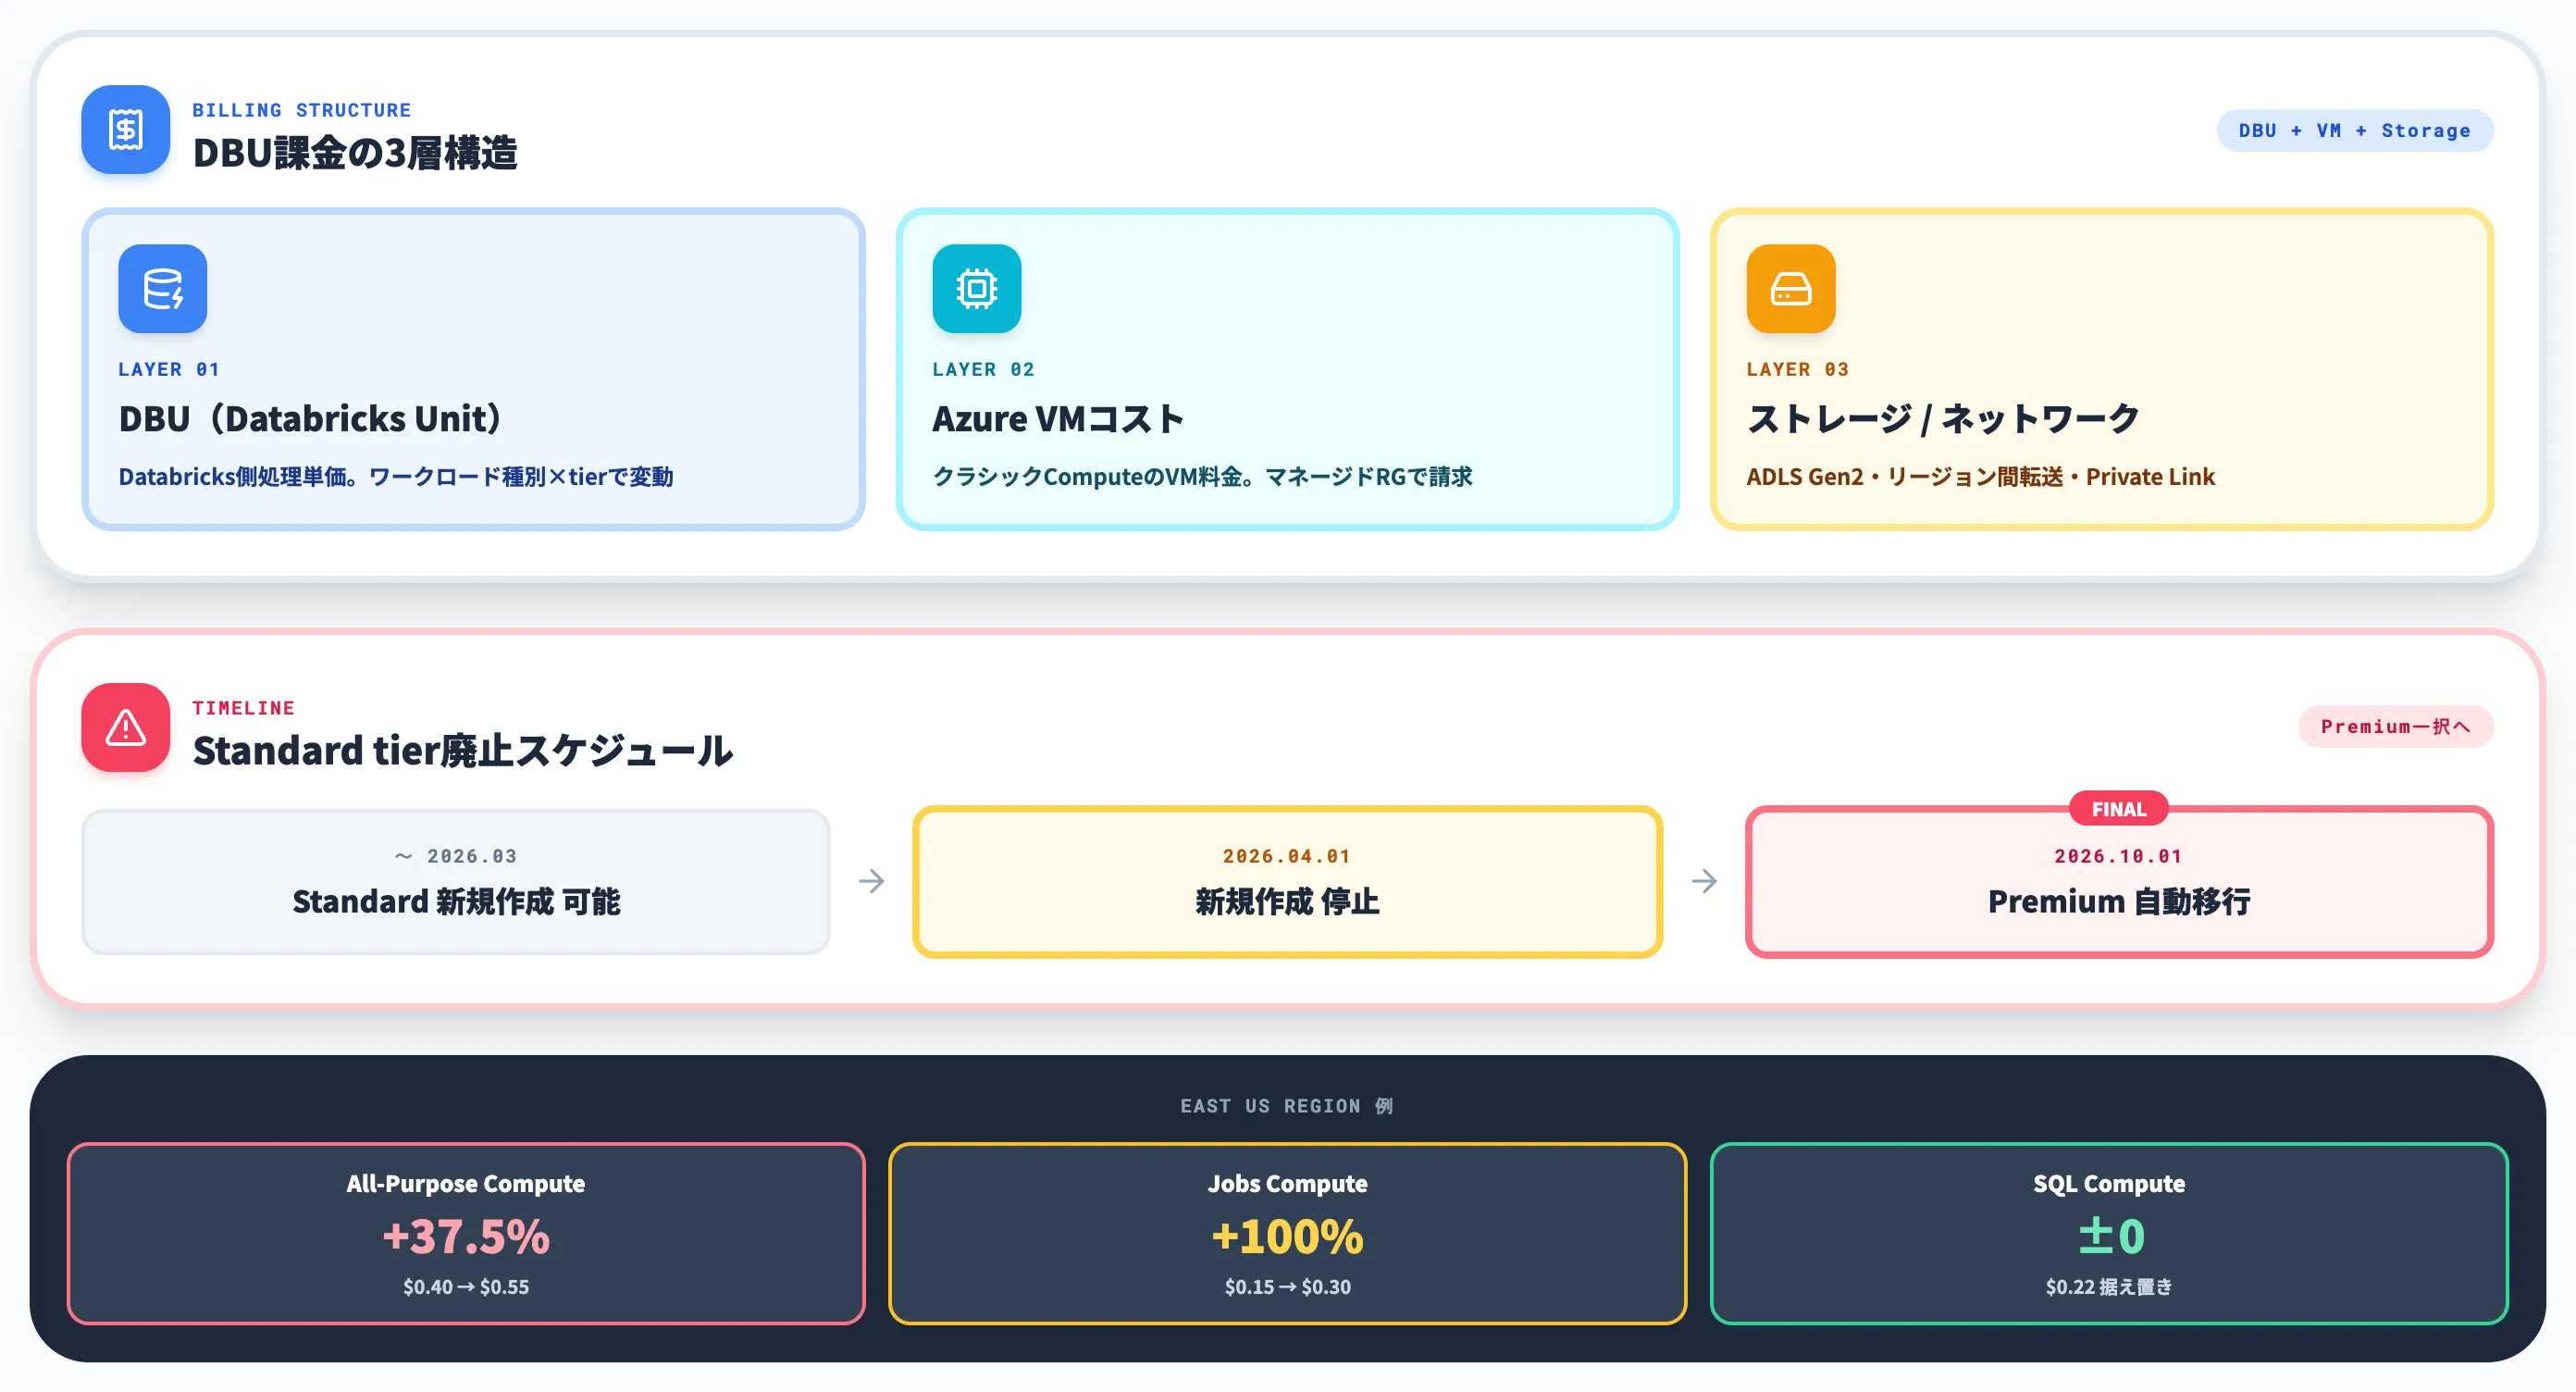Click the arrow before Premium 自動移行 card
Image resolution: width=2576 pixels, height=1392 pixels.
(x=1704, y=881)
